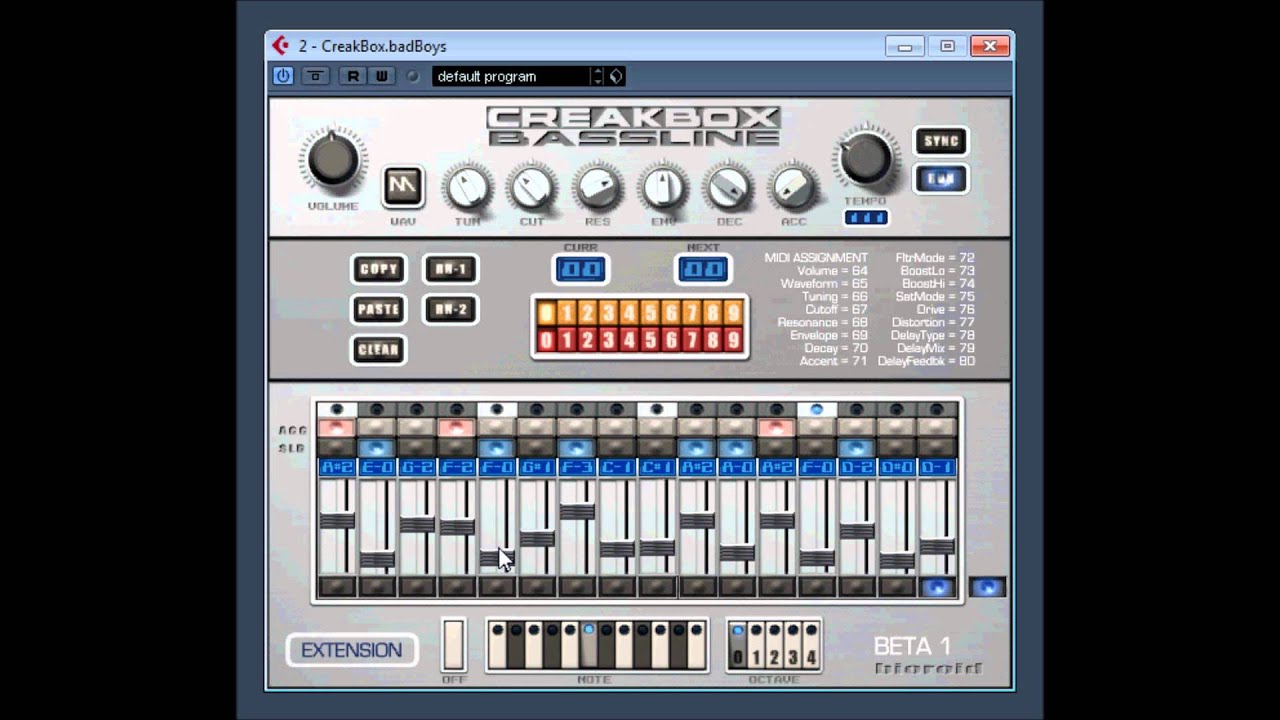Click the TEMPO knob
The image size is (1280, 720).
pyautogui.click(x=865, y=158)
